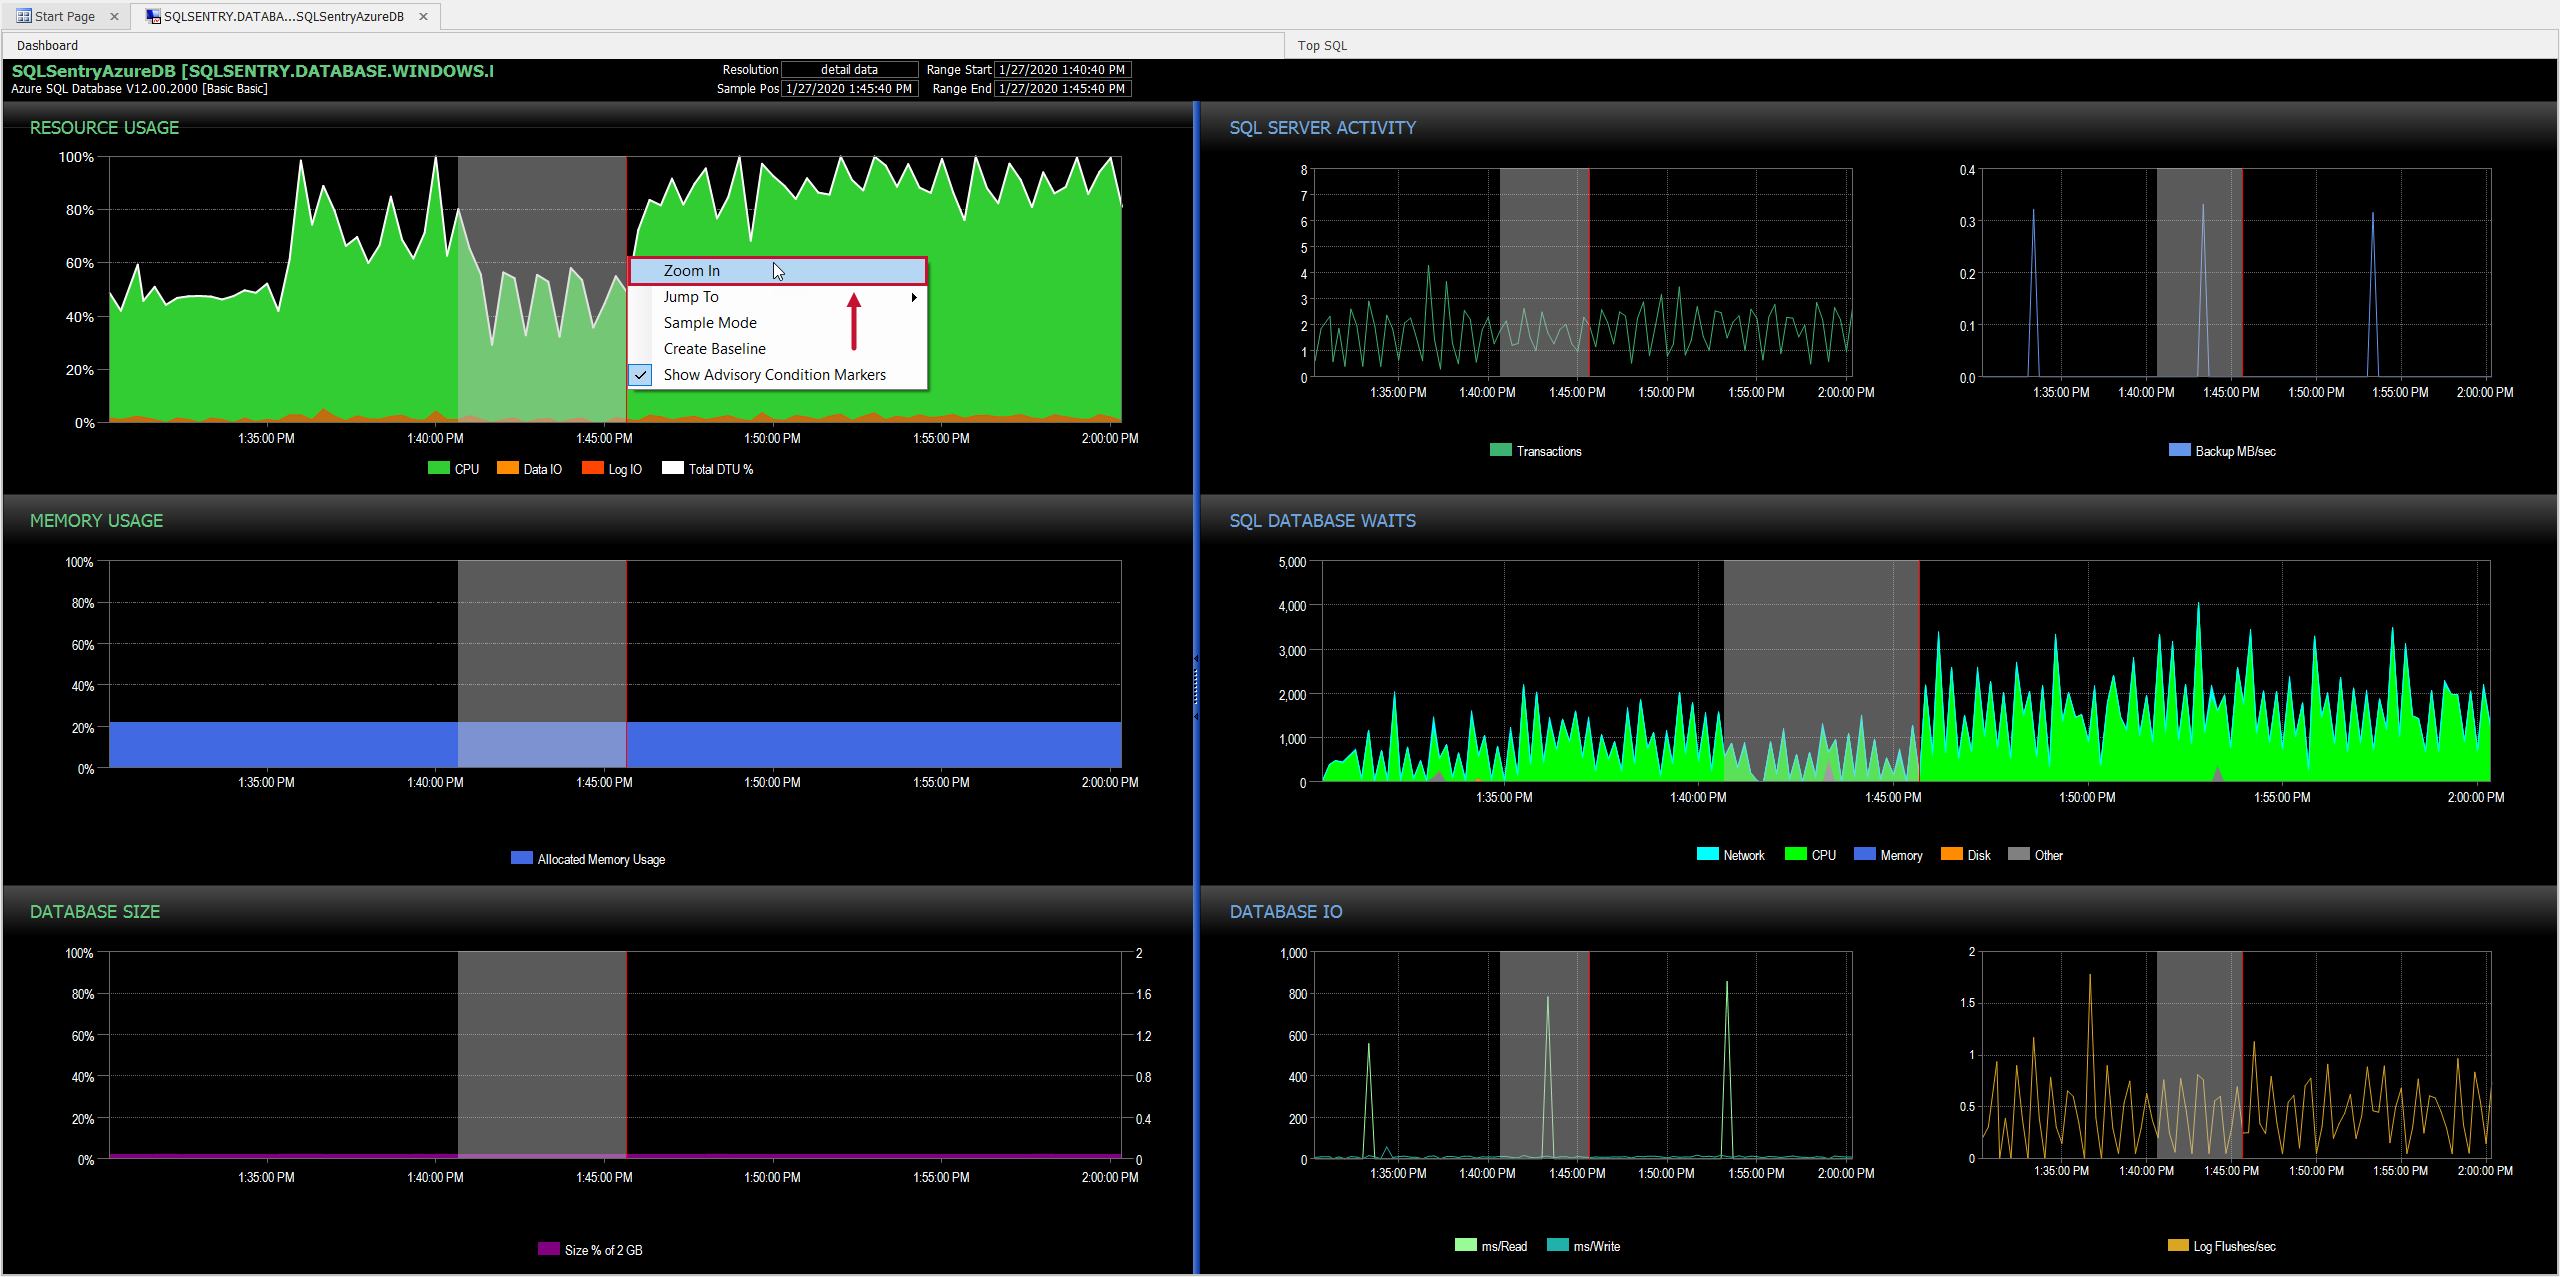The image size is (2560, 1277).
Task: Click Create Baseline menu entry
Action: [x=715, y=349]
